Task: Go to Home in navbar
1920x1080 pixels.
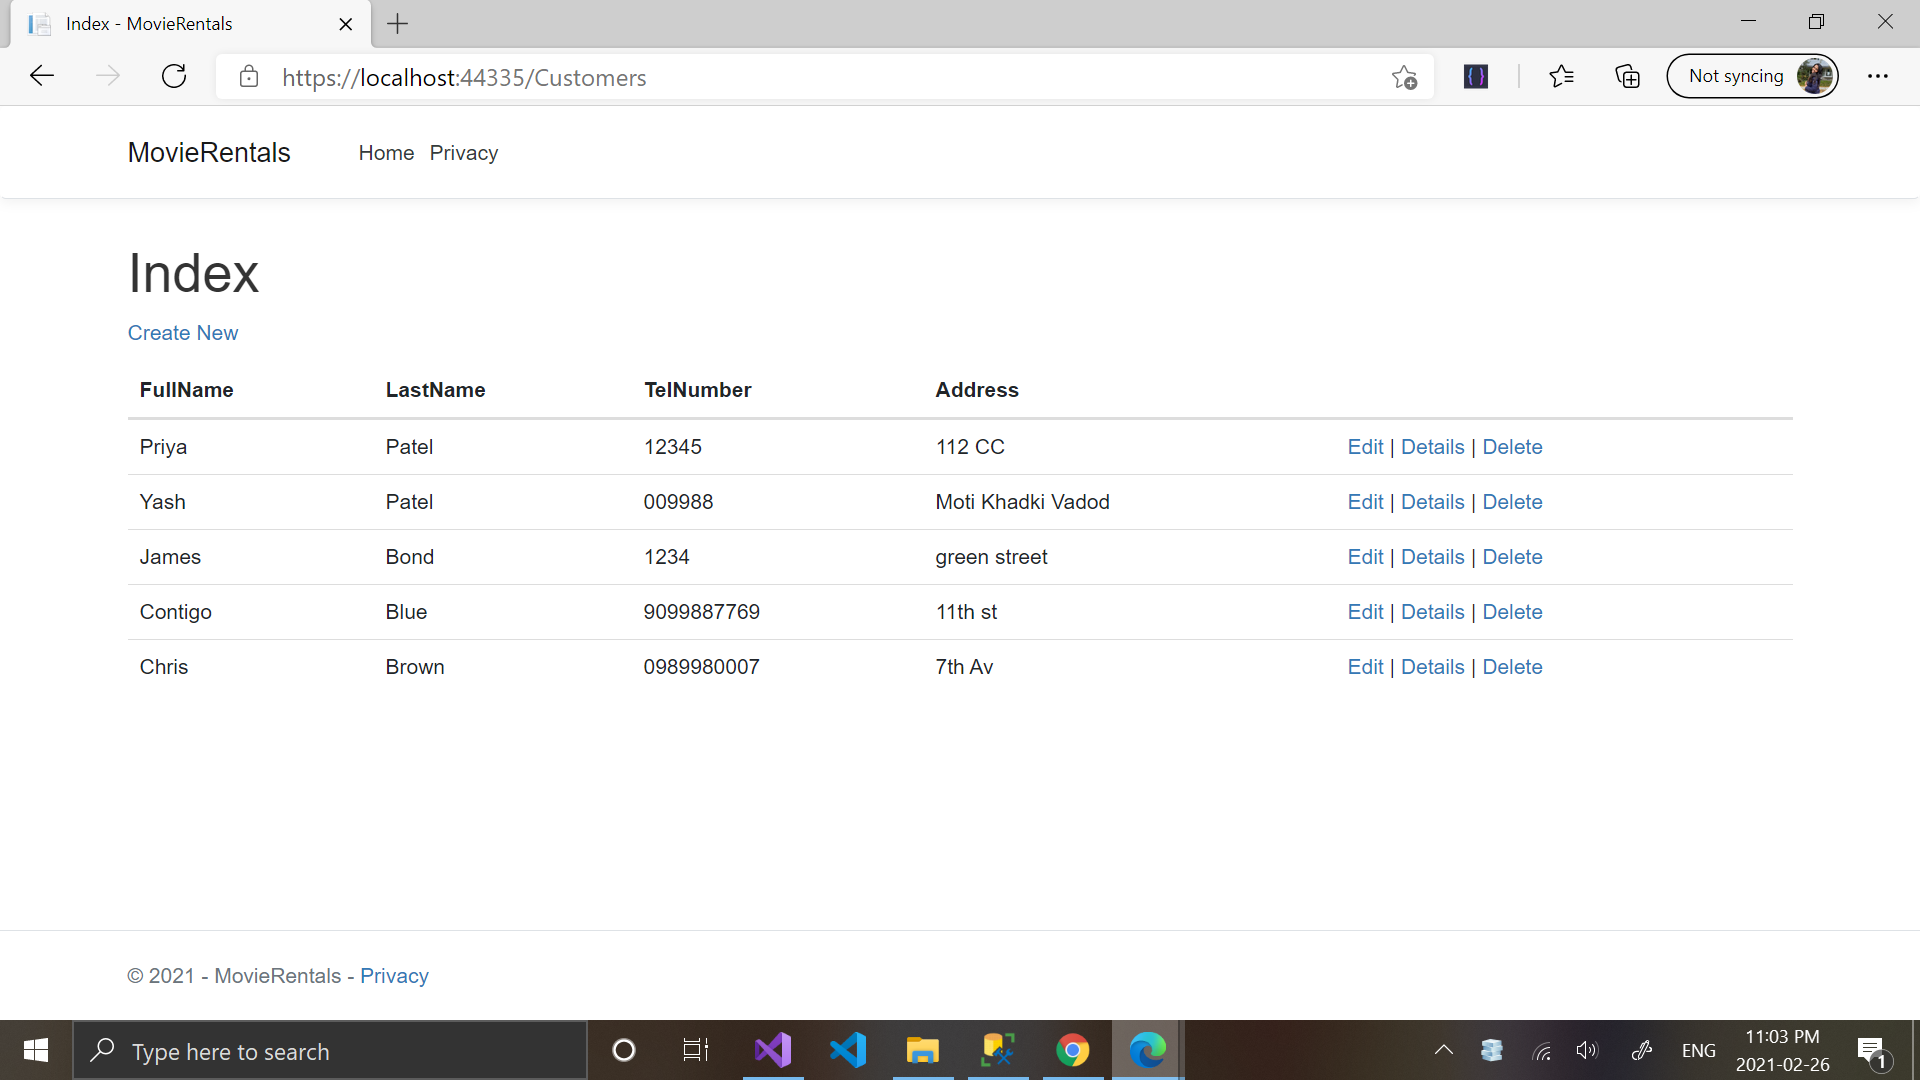Action: tap(386, 153)
